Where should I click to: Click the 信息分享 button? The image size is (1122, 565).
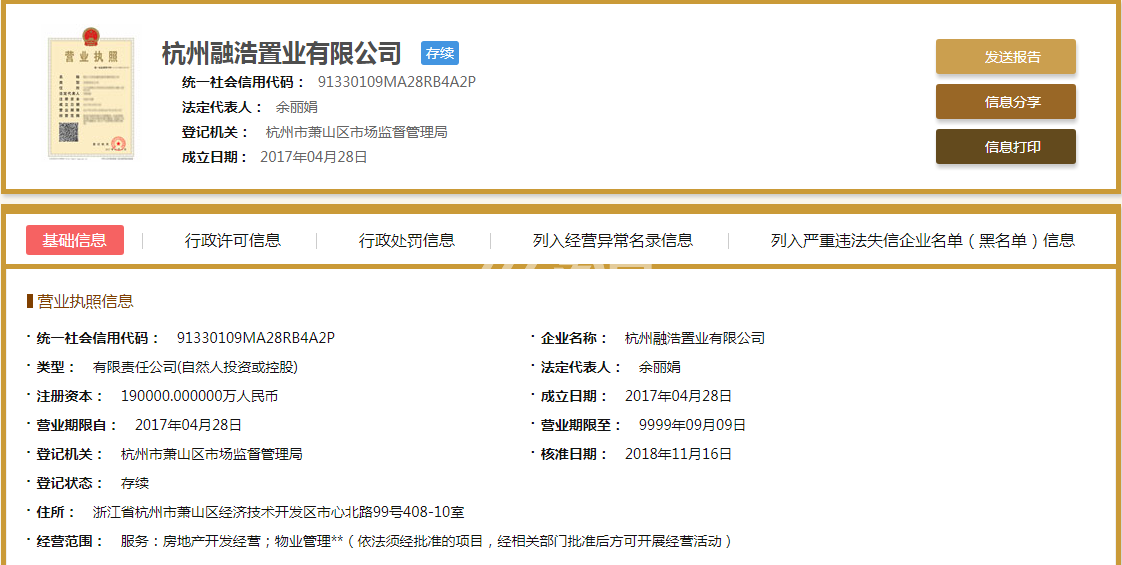(x=1005, y=102)
